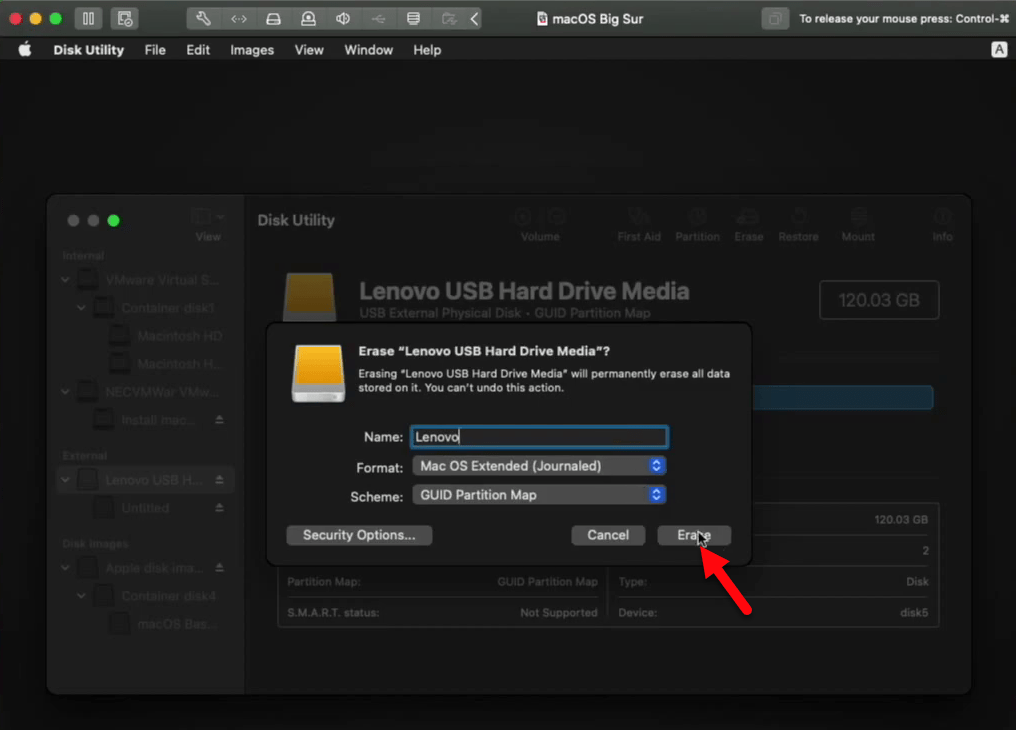The height and width of the screenshot is (730, 1016).
Task: Collapse the Apple disk ima... tree
Action: (65, 568)
